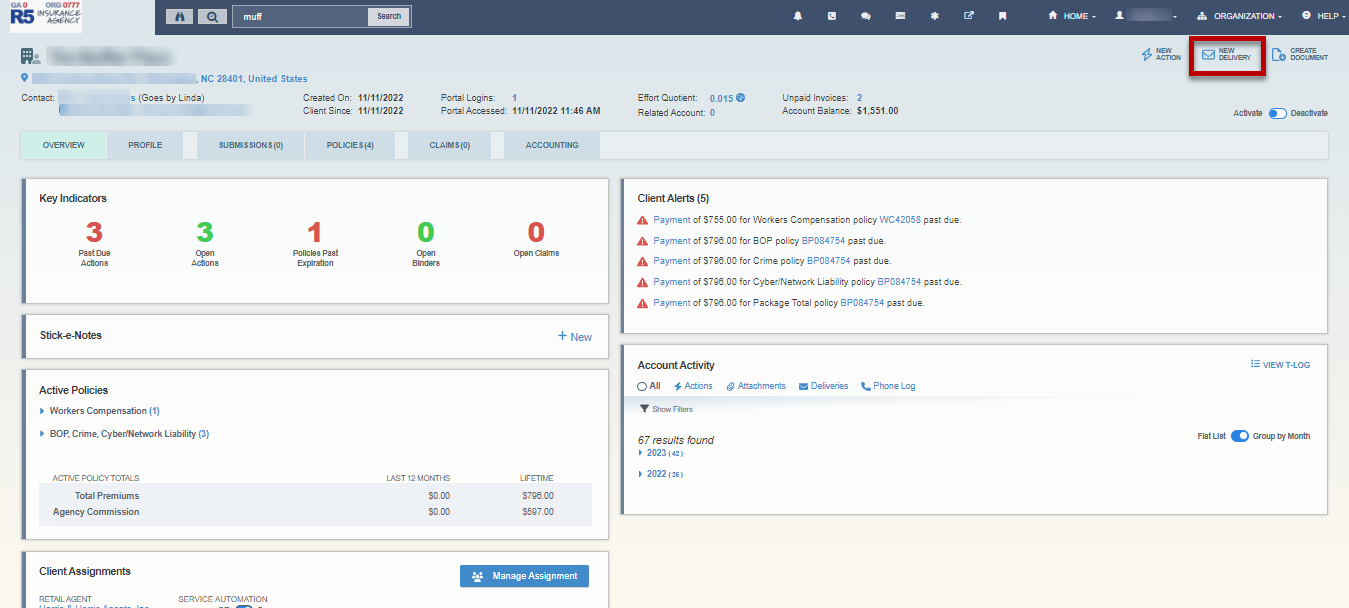
Task: Toggle Flat List / Group by Month switch
Action: (1239, 436)
